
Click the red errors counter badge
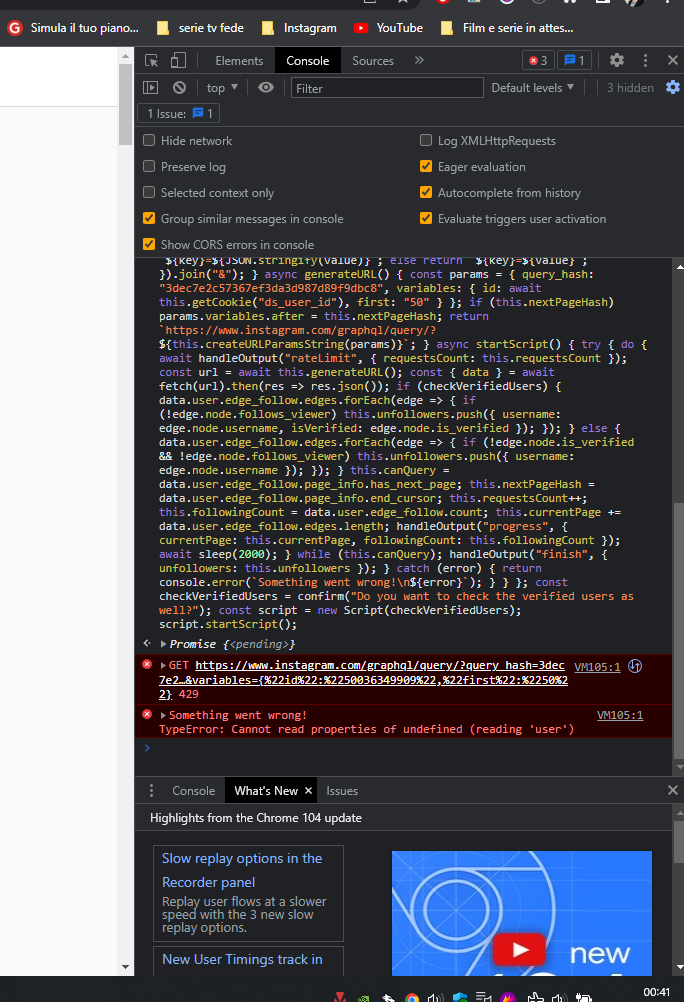(x=537, y=60)
